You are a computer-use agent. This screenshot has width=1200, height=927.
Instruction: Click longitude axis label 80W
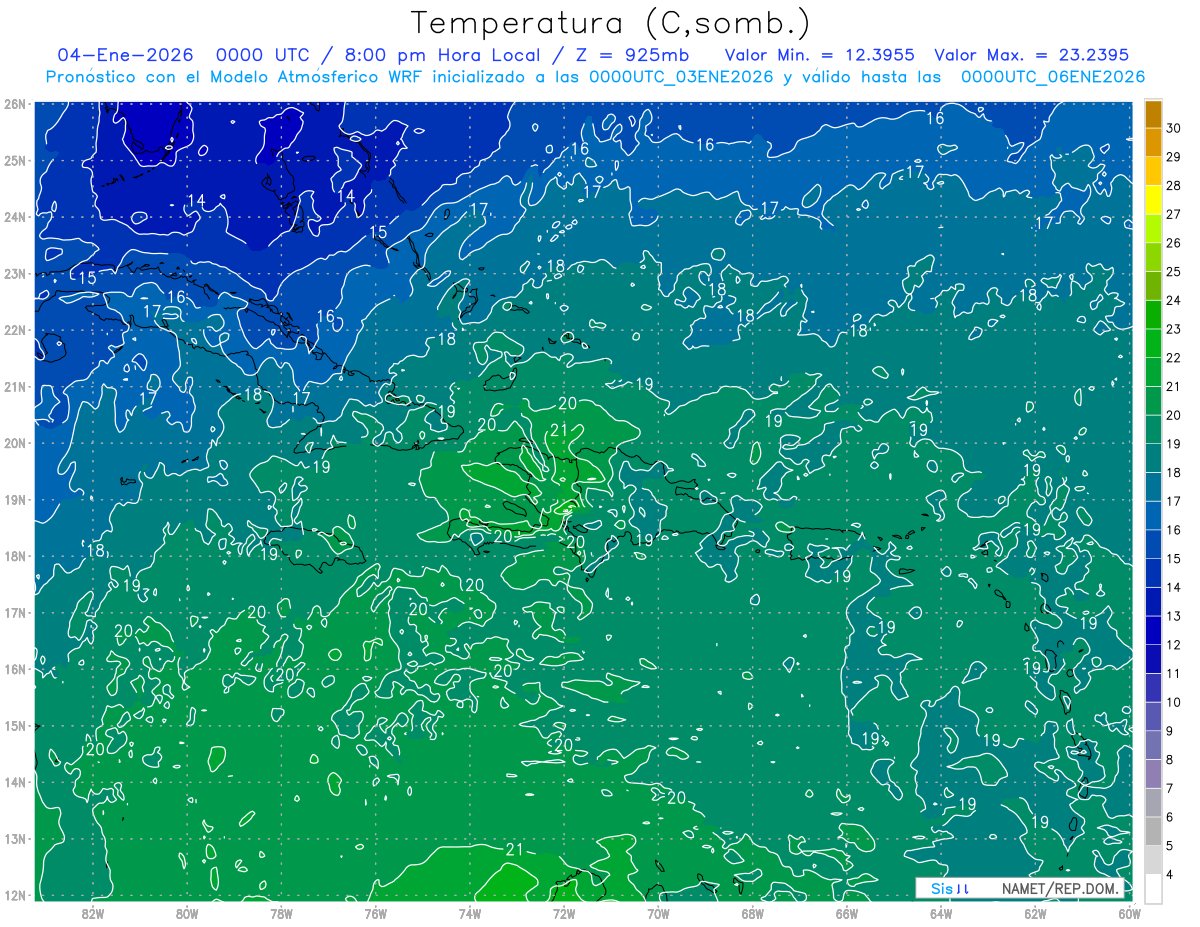coord(187,912)
